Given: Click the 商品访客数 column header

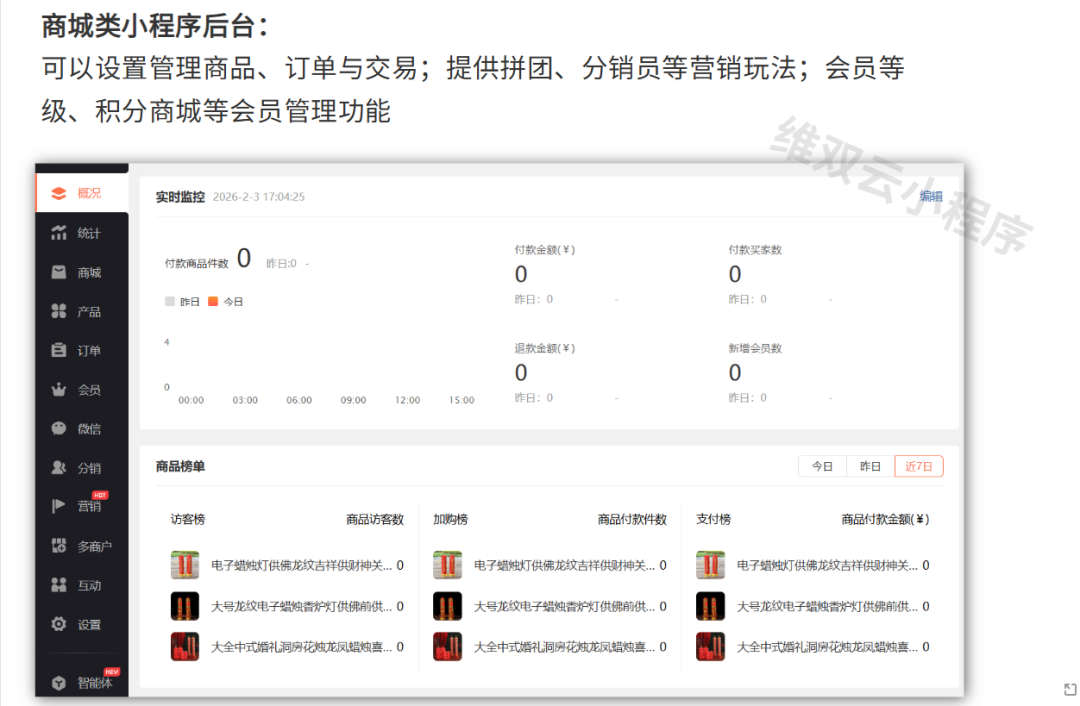Looking at the screenshot, I should (x=375, y=519).
